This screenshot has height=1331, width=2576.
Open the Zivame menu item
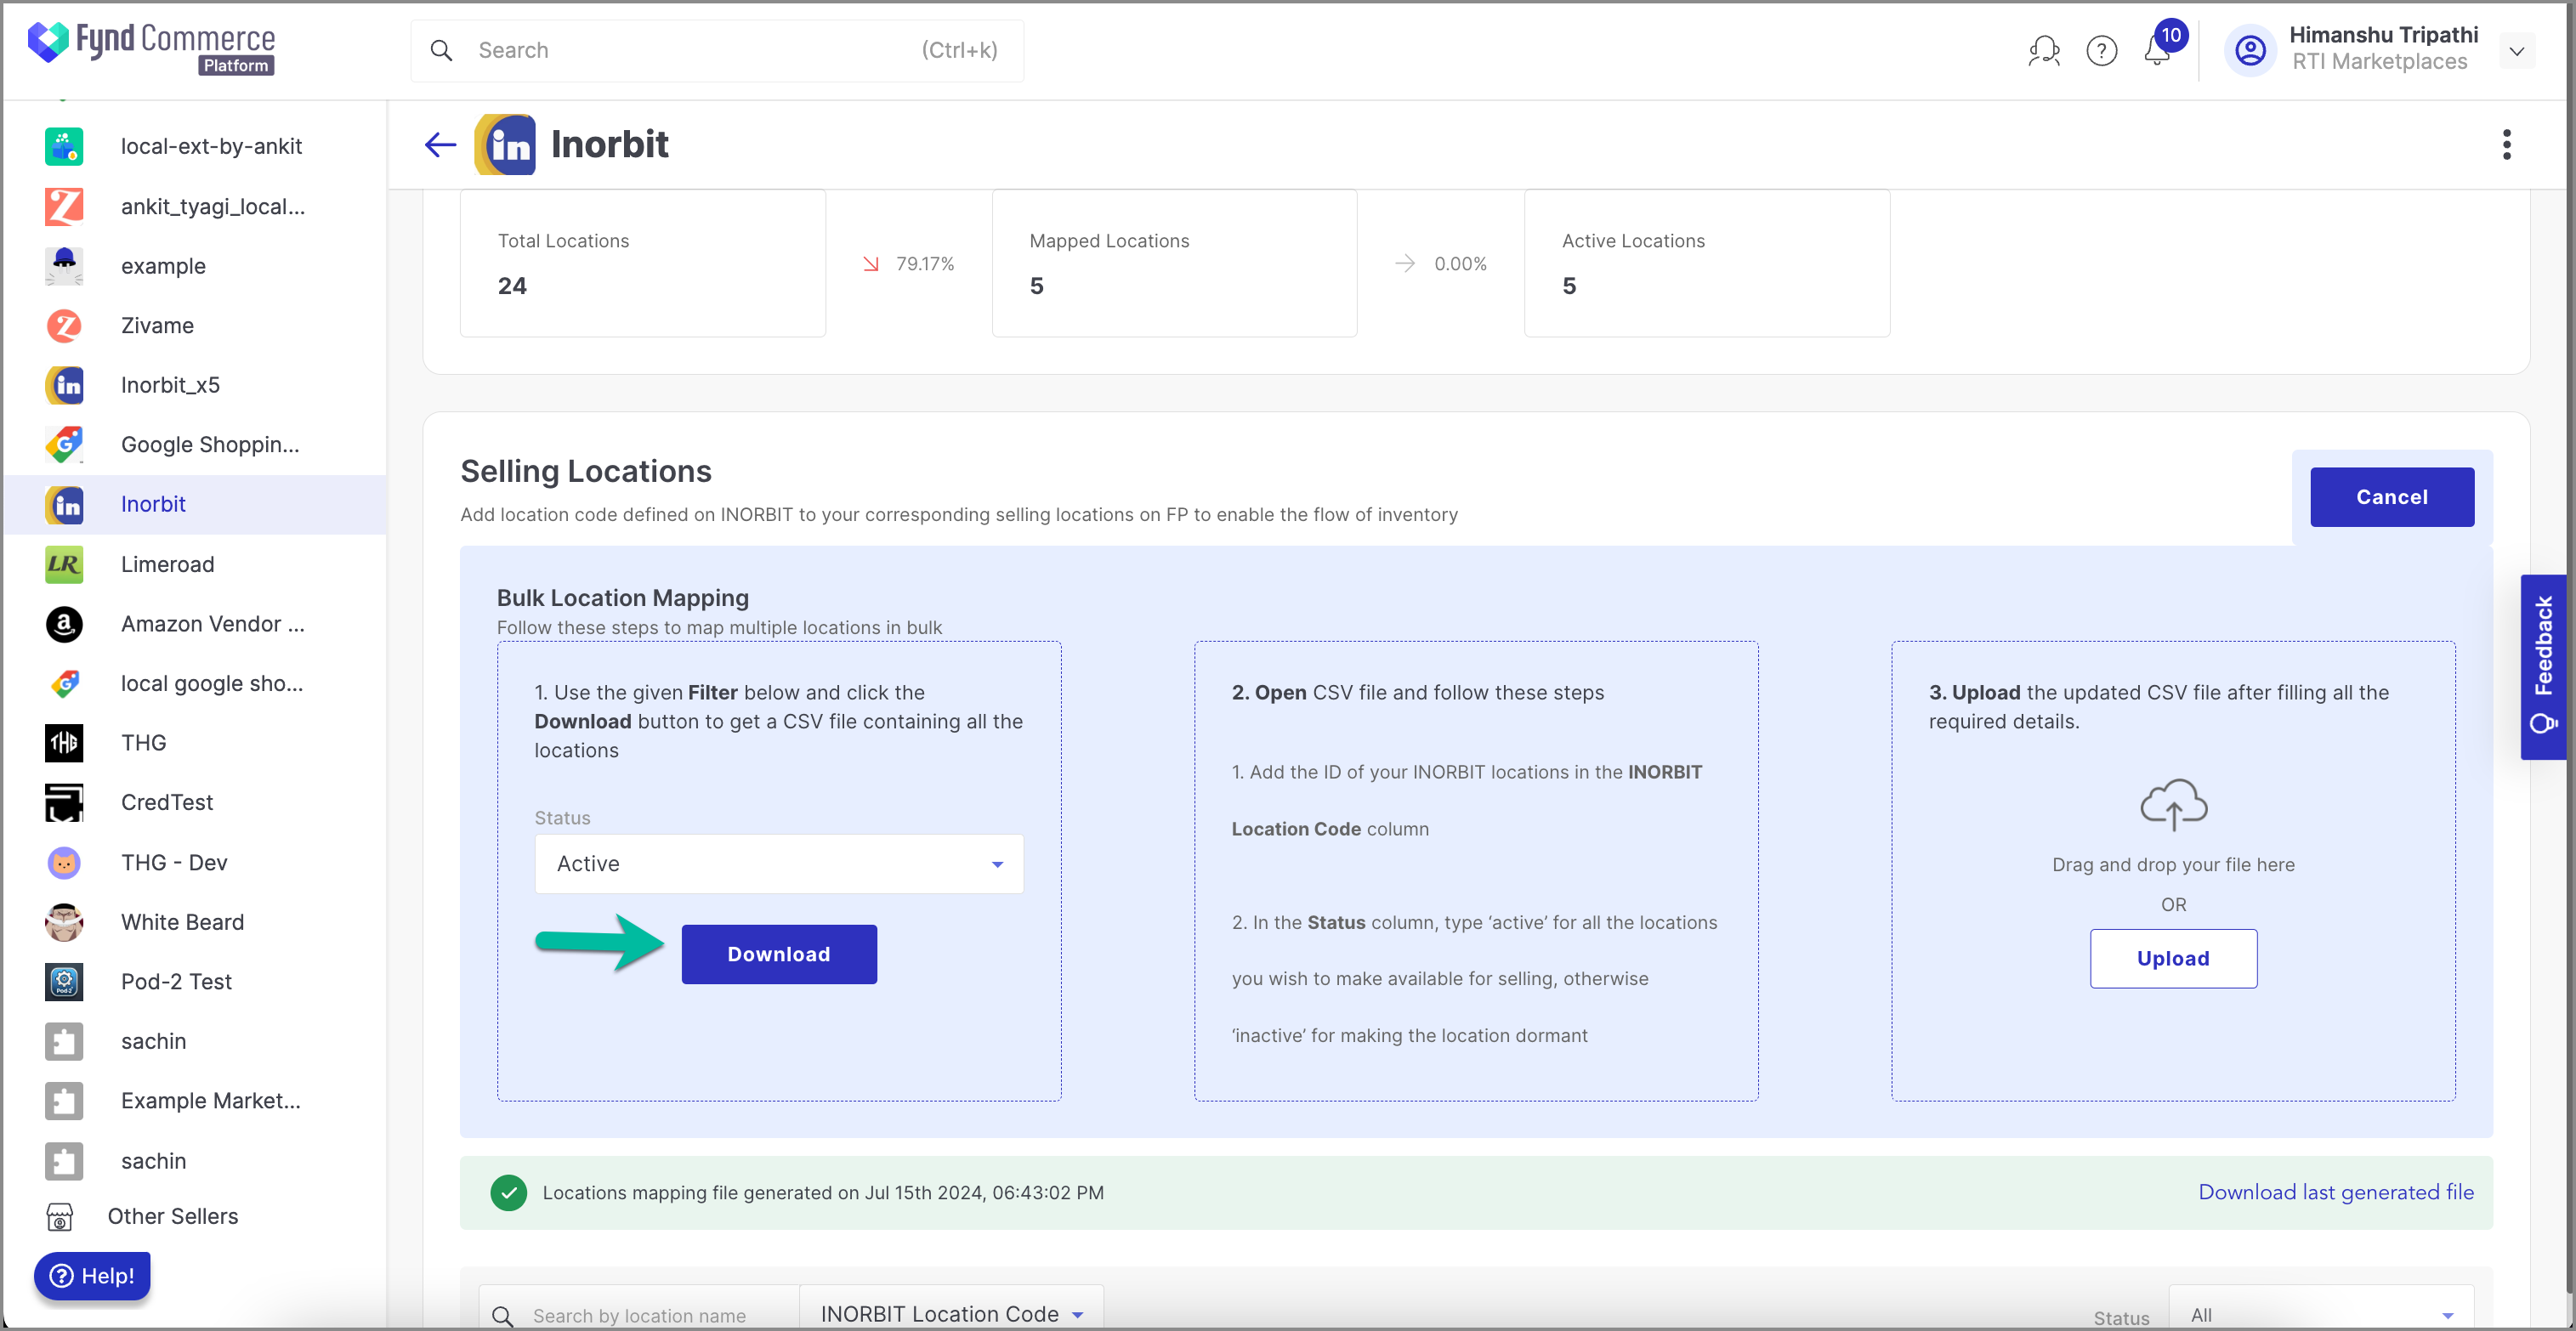click(x=195, y=326)
